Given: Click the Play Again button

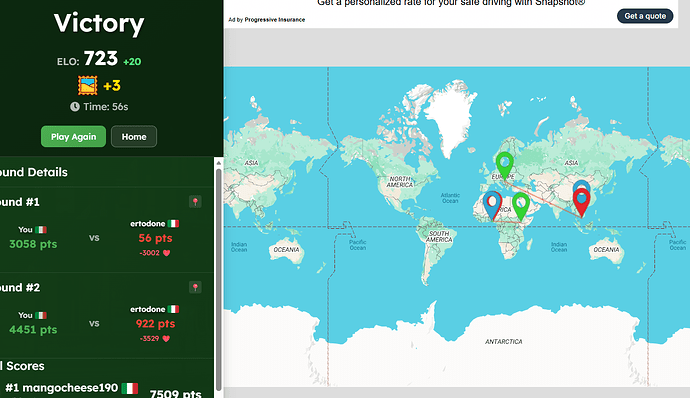Looking at the screenshot, I should coord(73,136).
